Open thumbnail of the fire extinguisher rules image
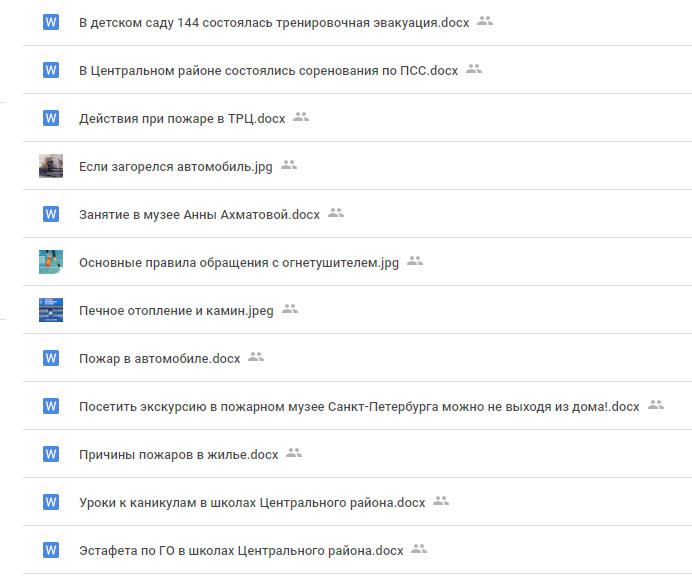The image size is (692, 585). 51,262
